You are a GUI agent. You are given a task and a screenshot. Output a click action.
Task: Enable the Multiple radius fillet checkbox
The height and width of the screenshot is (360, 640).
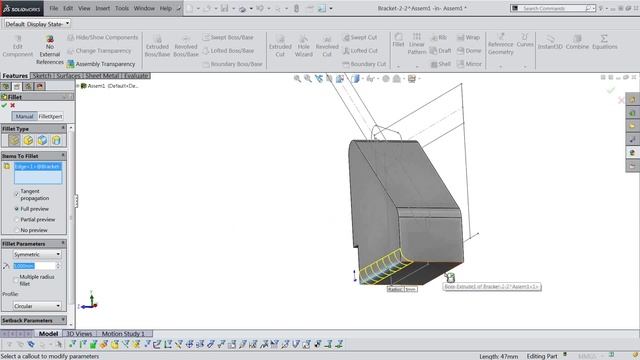16,280
